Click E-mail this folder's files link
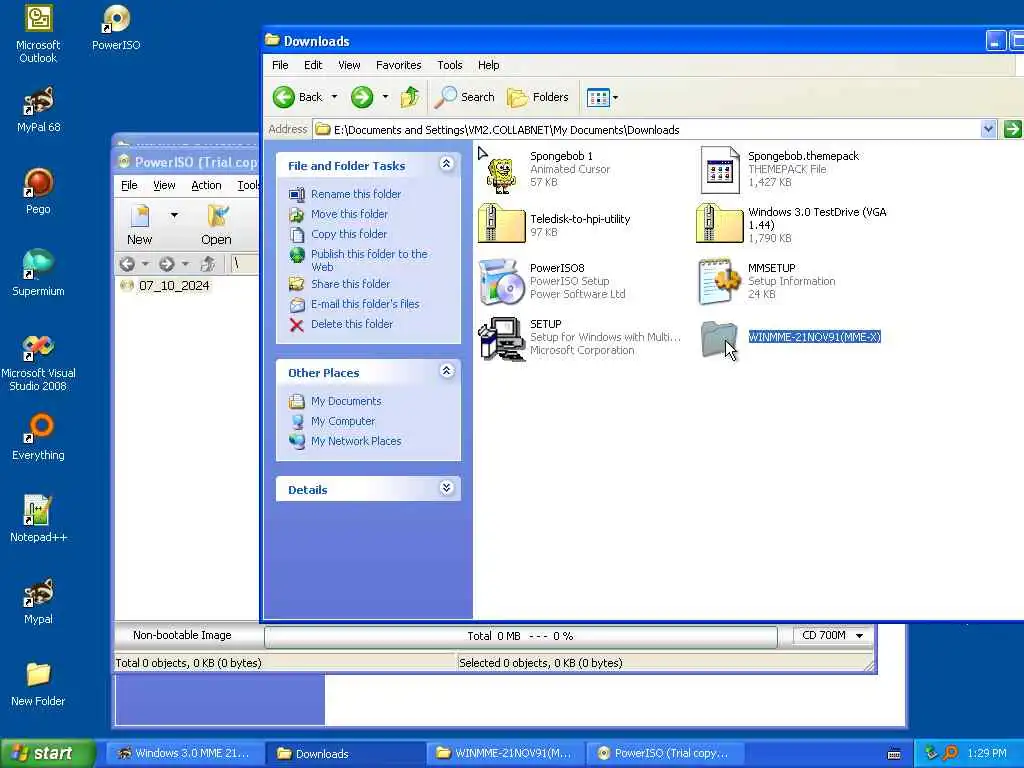 pos(365,304)
